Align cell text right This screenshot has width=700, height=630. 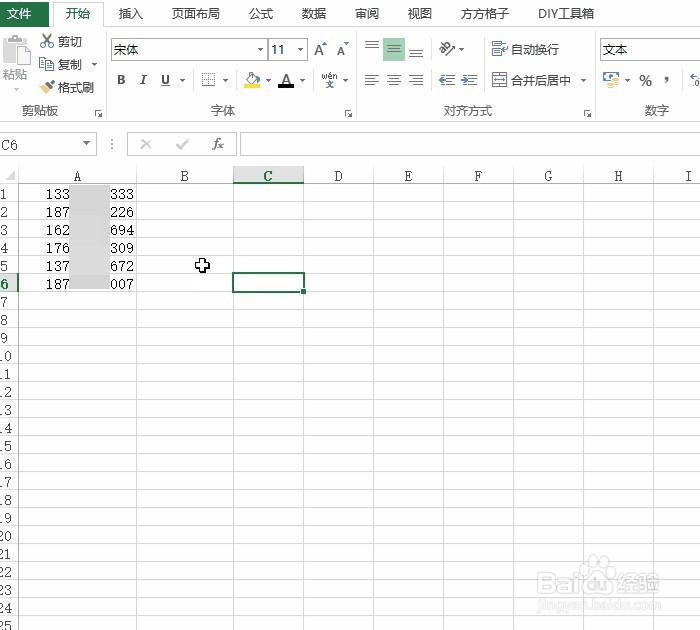coord(416,80)
